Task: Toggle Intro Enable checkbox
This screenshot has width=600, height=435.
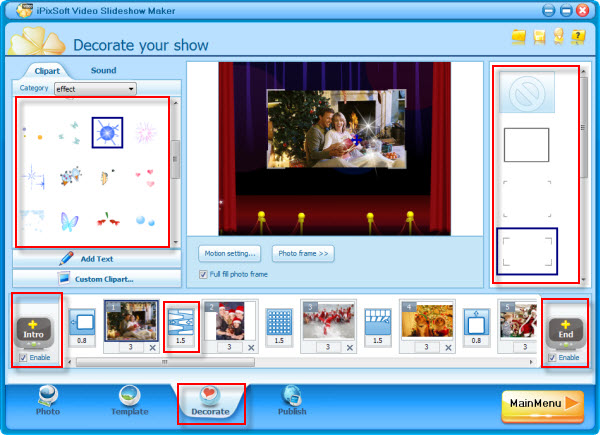Action: (x=23, y=357)
